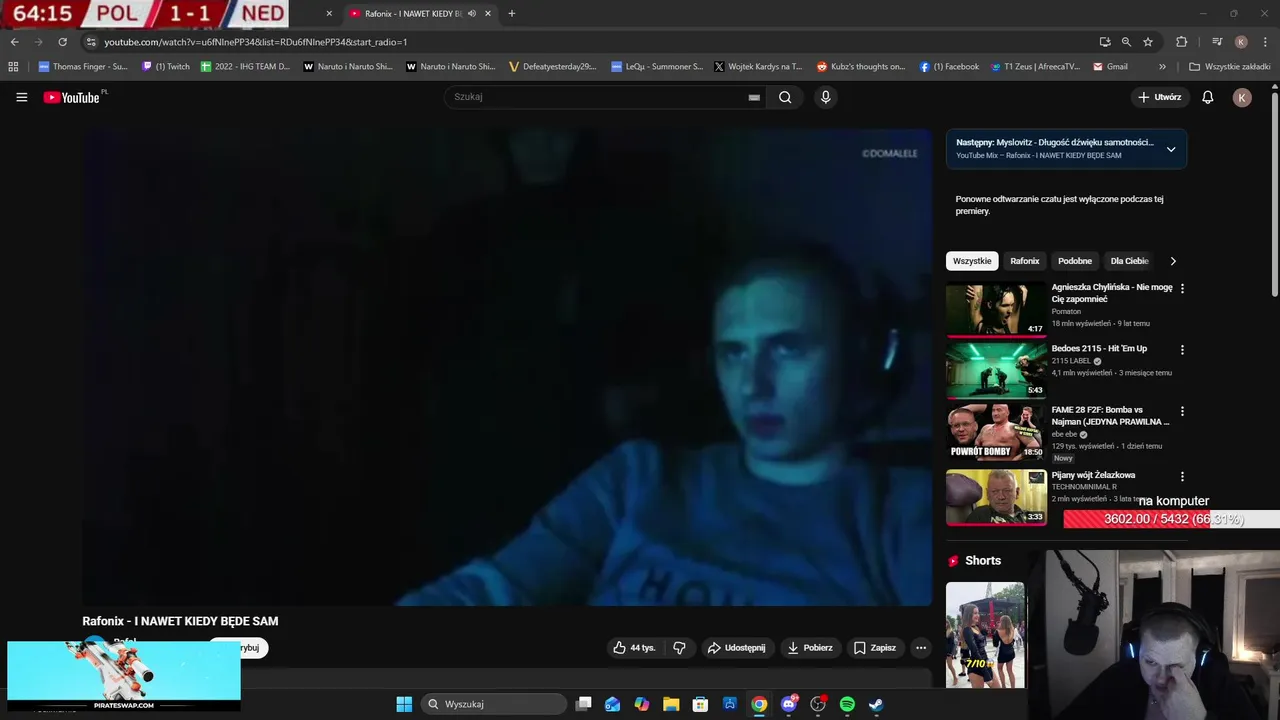This screenshot has width=1280, height=720.
Task: Open the Utwórz create menu
Action: [x=1160, y=97]
